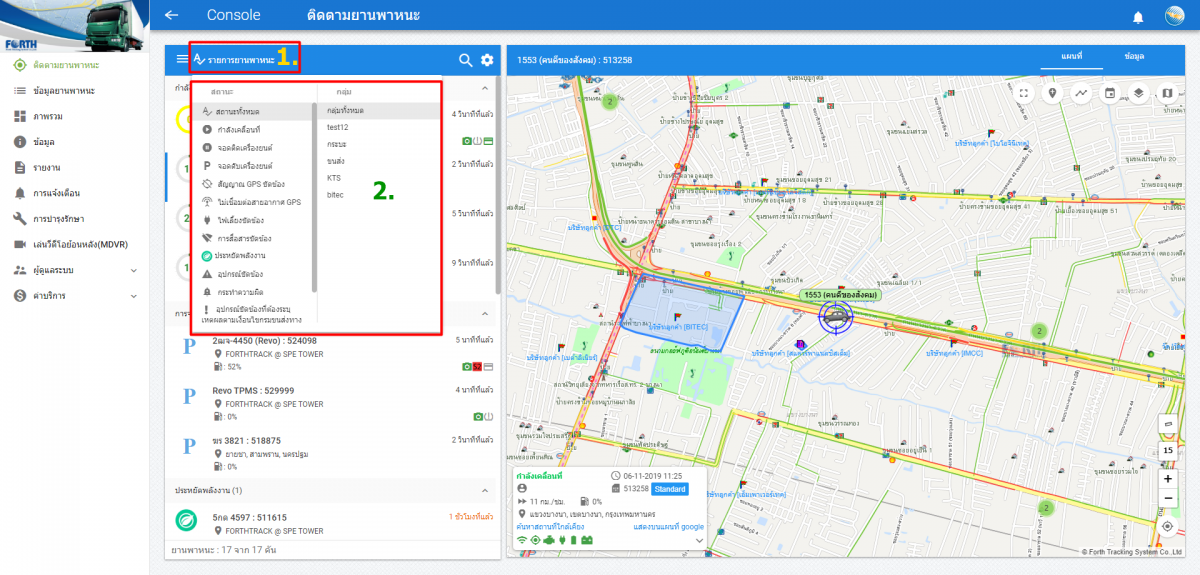Viewport: 1200px width, 575px height.
Task: Open the รายการยานพาหนะ filter dropdown
Action: point(244,60)
